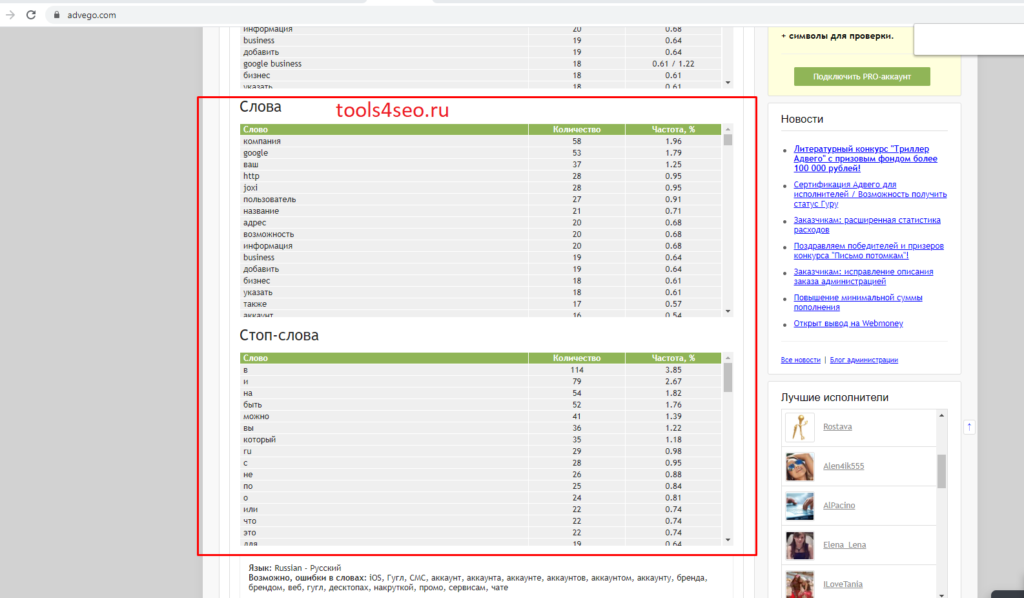Click Elena_Lena's avatar photo
Screen dimensions: 1024x598
tap(799, 545)
